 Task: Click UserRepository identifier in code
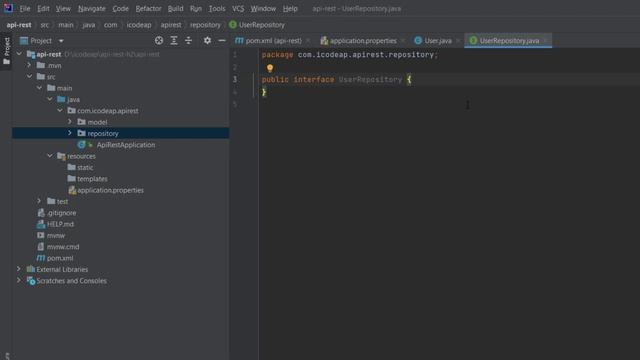pos(370,80)
